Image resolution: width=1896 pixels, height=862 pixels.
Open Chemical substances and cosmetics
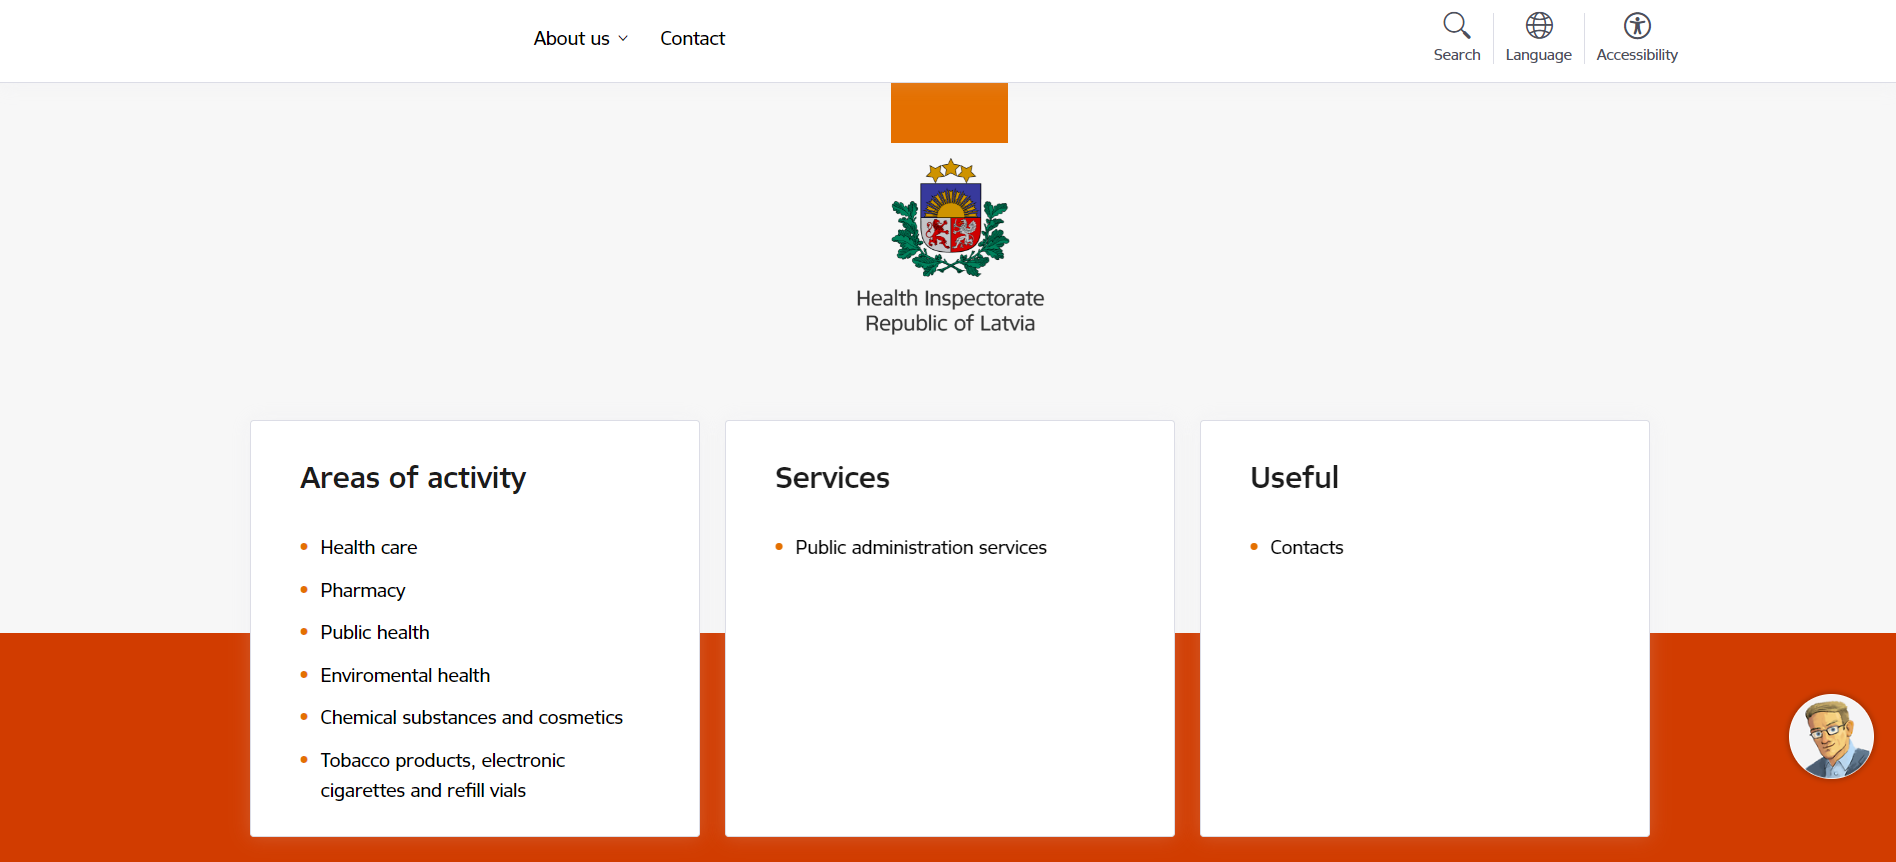471,718
